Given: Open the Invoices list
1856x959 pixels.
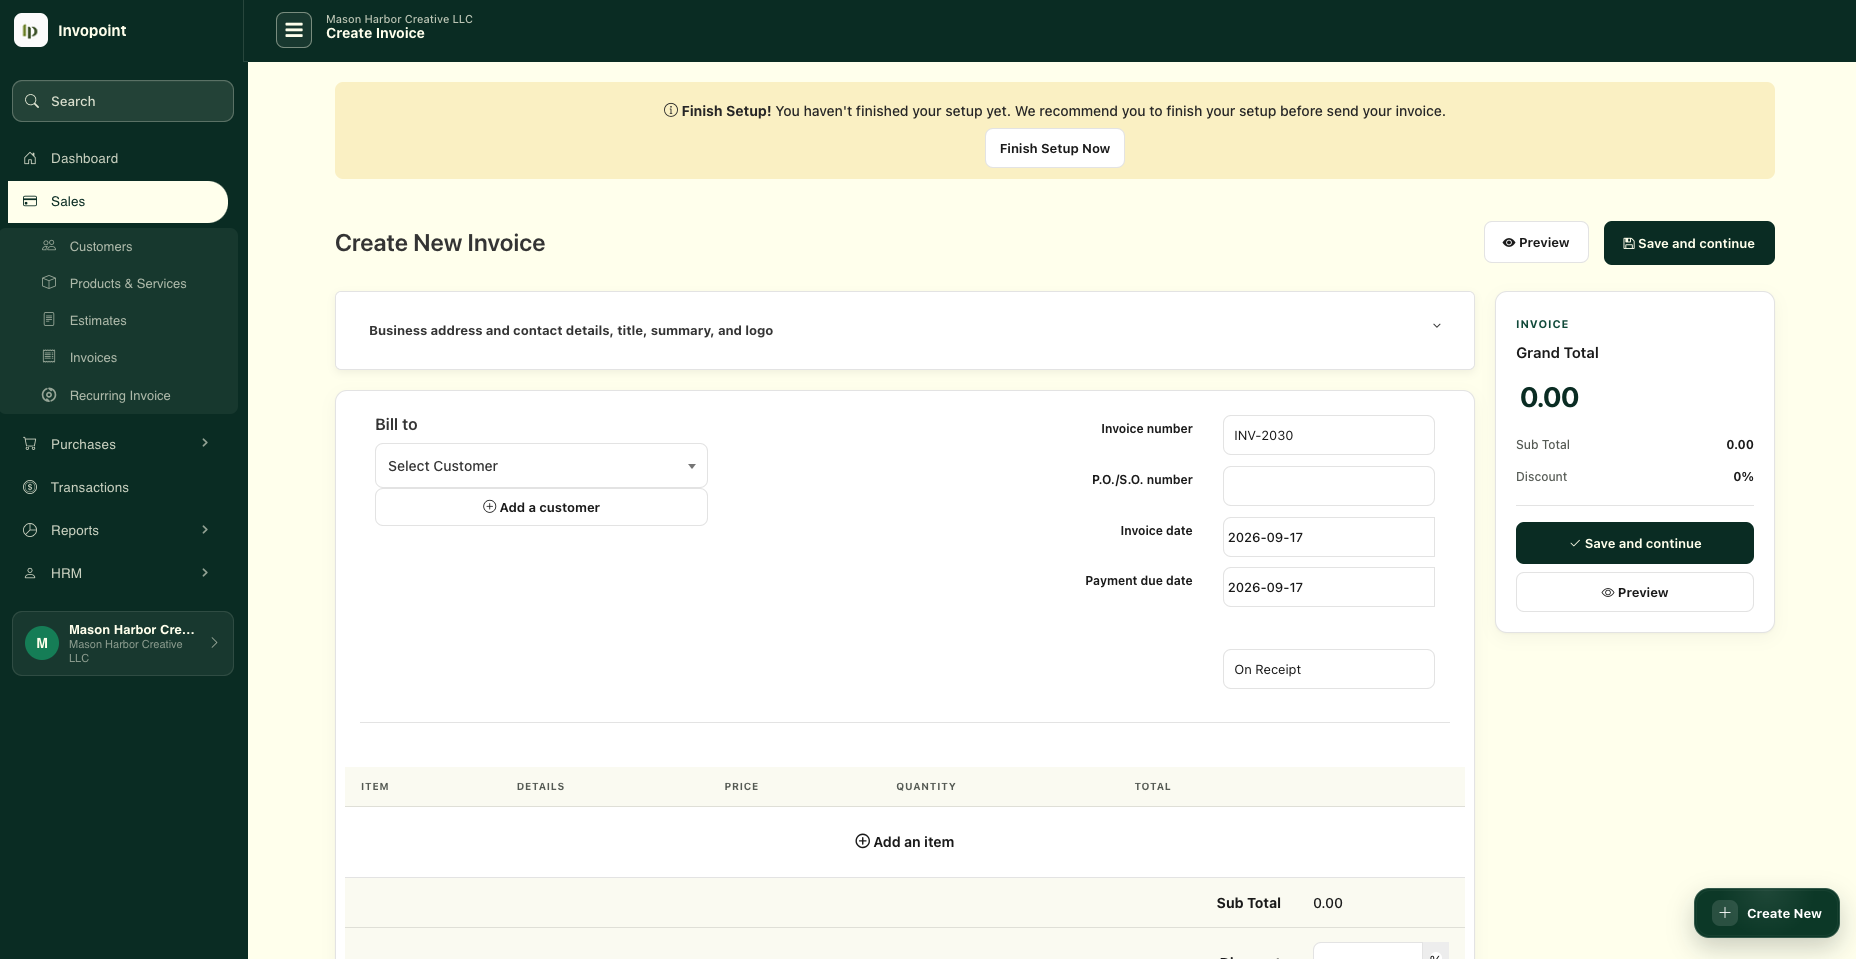Looking at the screenshot, I should 93,357.
